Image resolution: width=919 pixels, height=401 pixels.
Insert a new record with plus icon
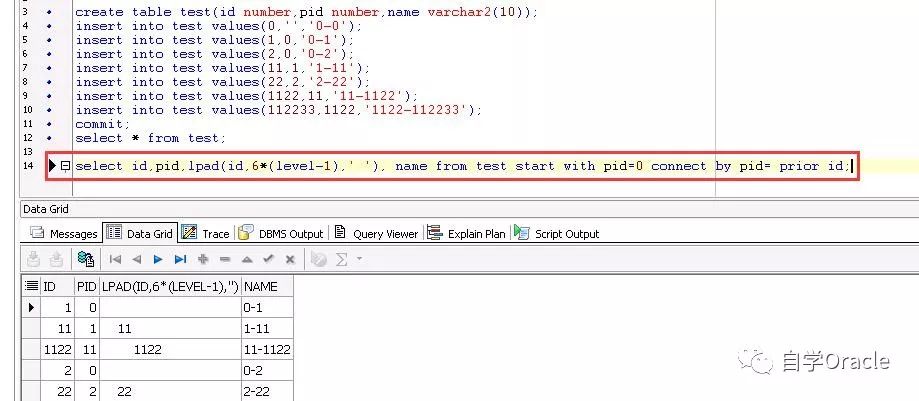[x=203, y=259]
